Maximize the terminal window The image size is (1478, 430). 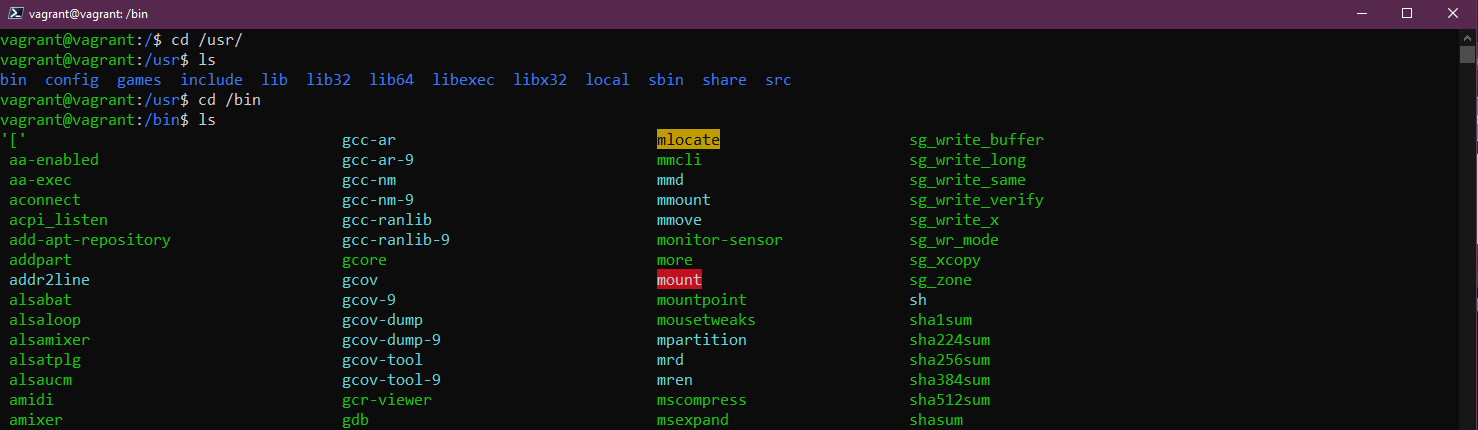(1407, 14)
